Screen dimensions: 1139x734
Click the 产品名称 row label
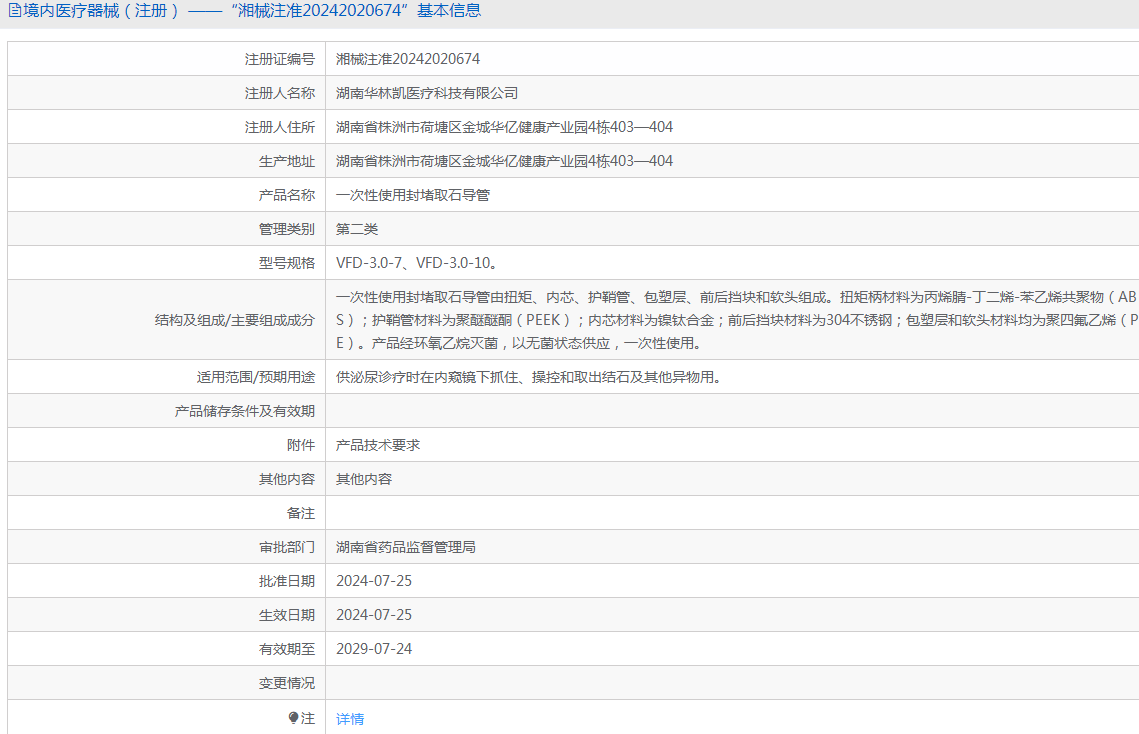coord(287,195)
